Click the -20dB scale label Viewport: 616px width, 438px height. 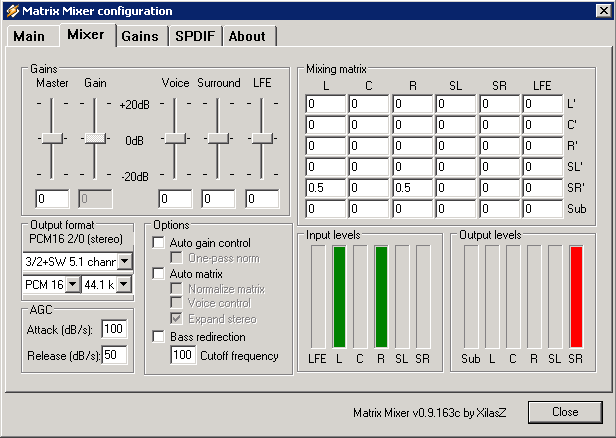[135, 177]
